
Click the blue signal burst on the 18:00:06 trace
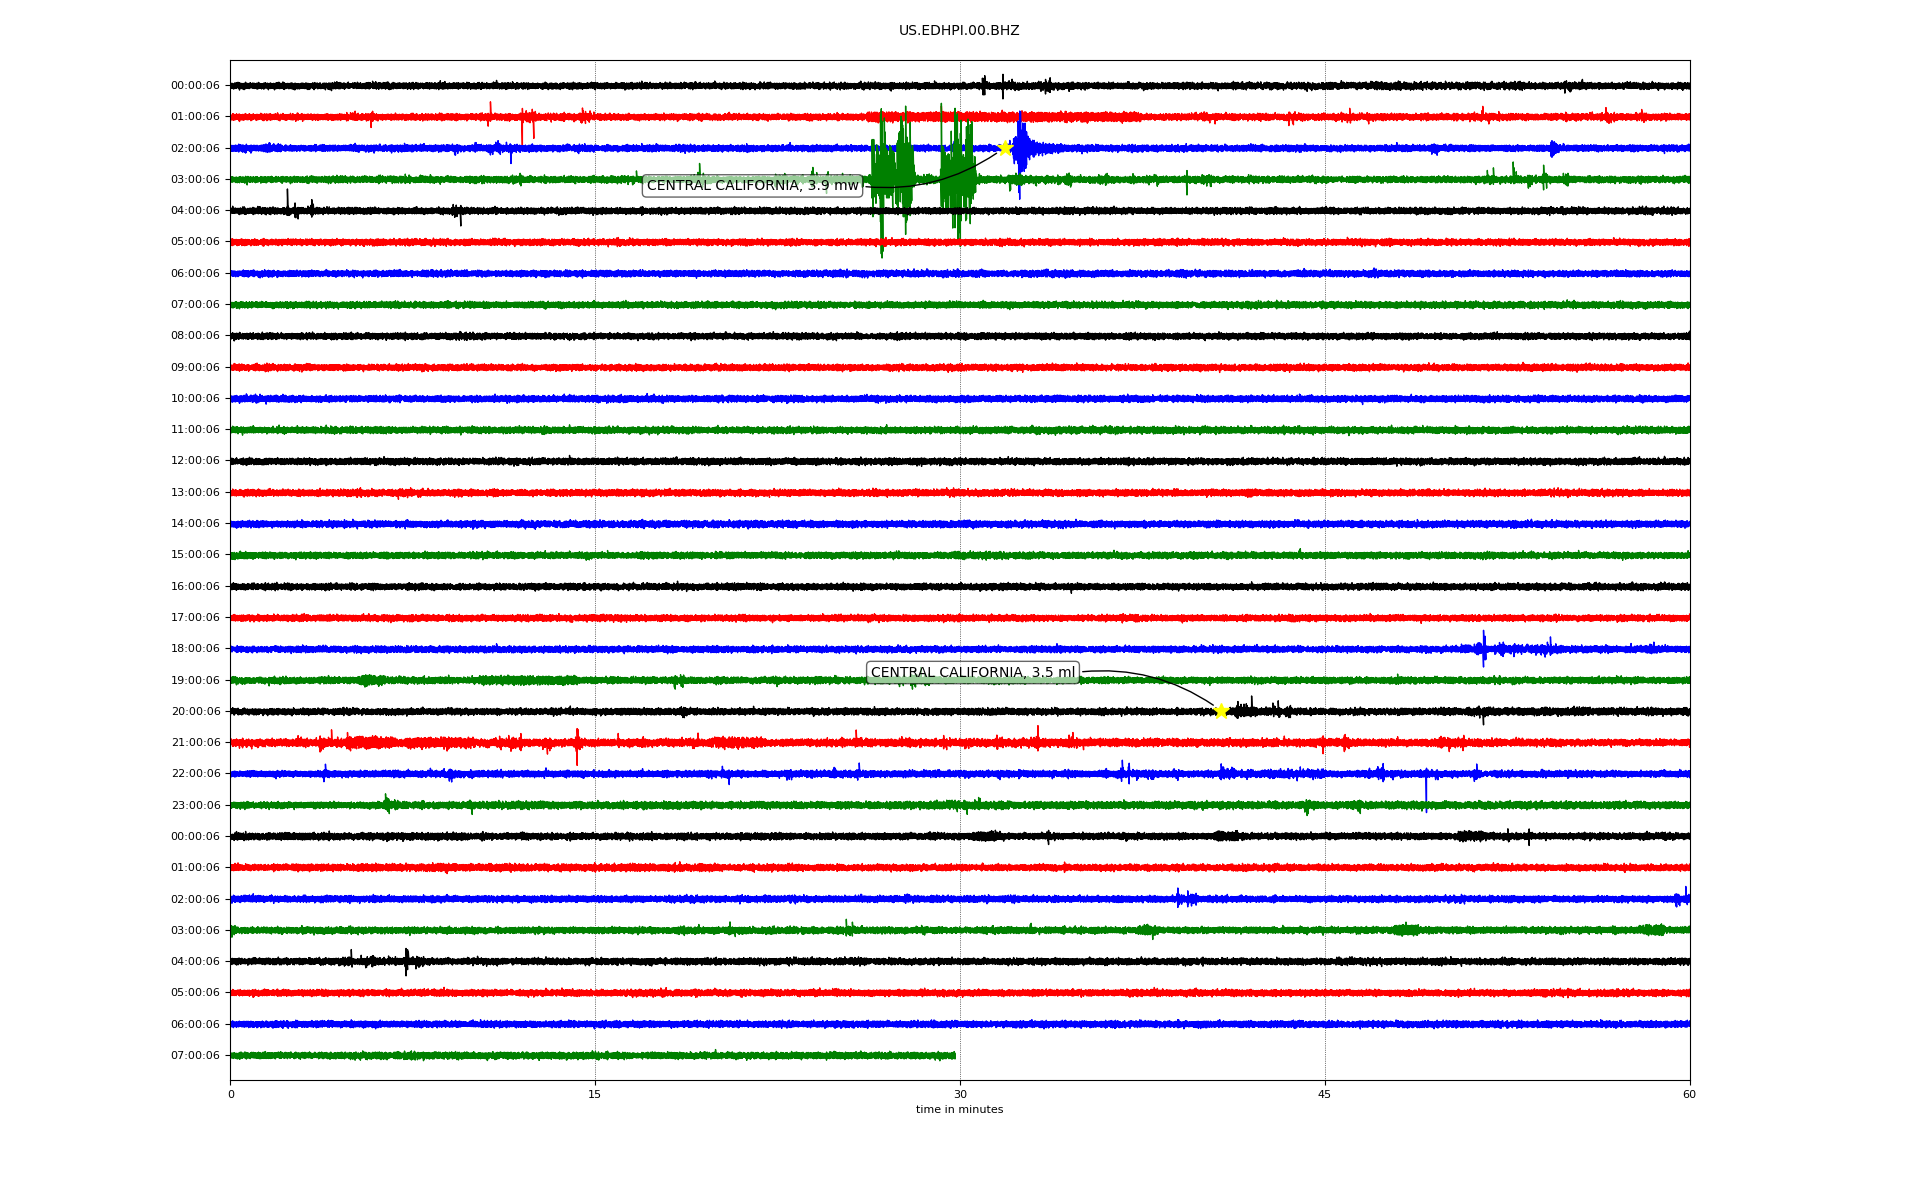click(x=1483, y=649)
